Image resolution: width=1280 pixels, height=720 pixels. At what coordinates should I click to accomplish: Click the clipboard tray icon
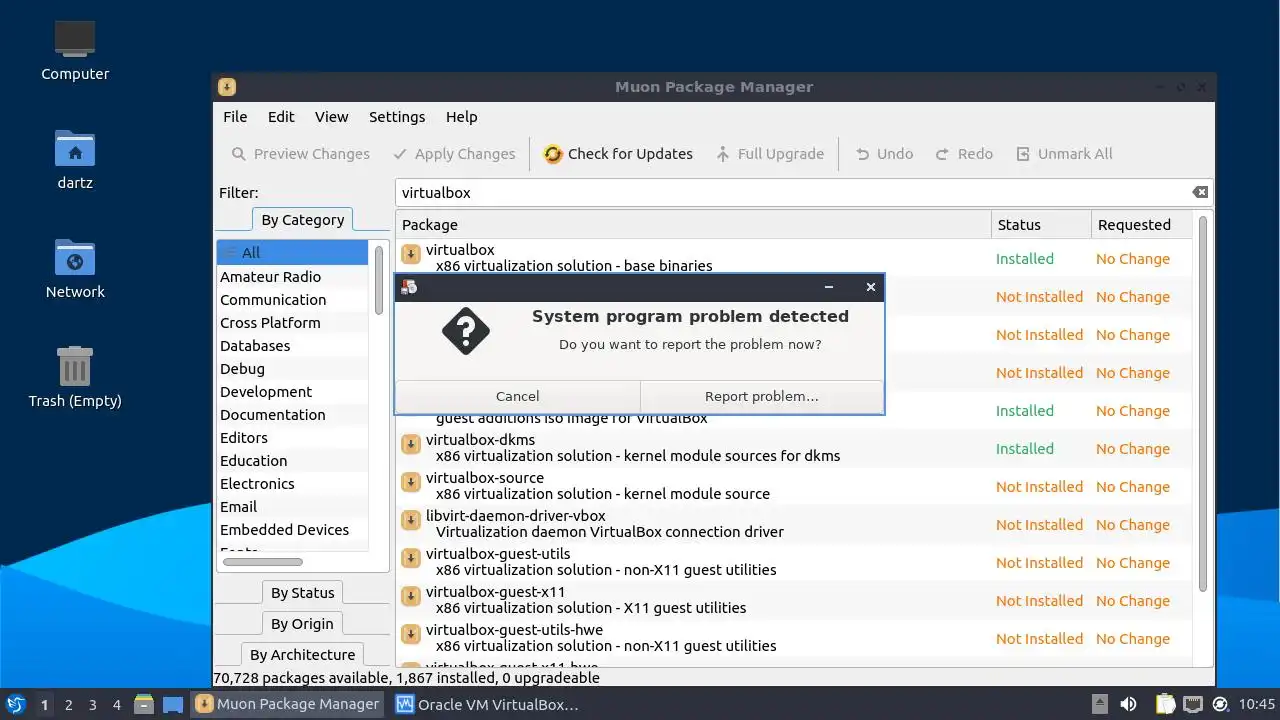tap(1166, 704)
